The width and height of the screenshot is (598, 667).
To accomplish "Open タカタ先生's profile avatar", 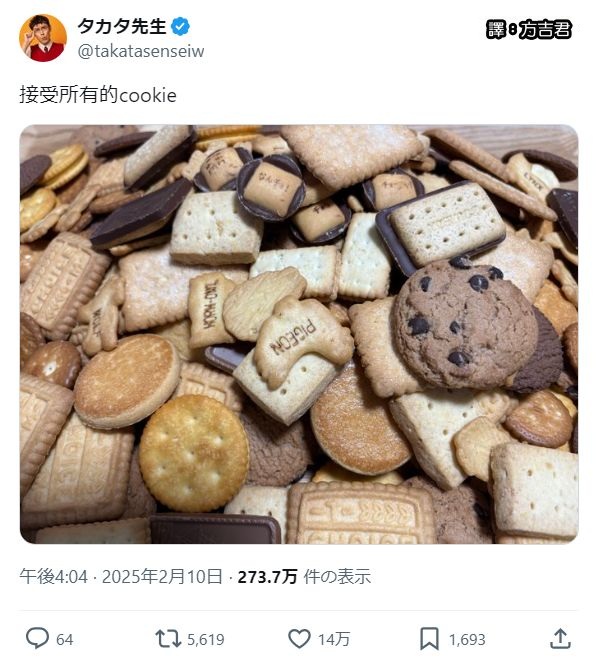I will (43, 37).
